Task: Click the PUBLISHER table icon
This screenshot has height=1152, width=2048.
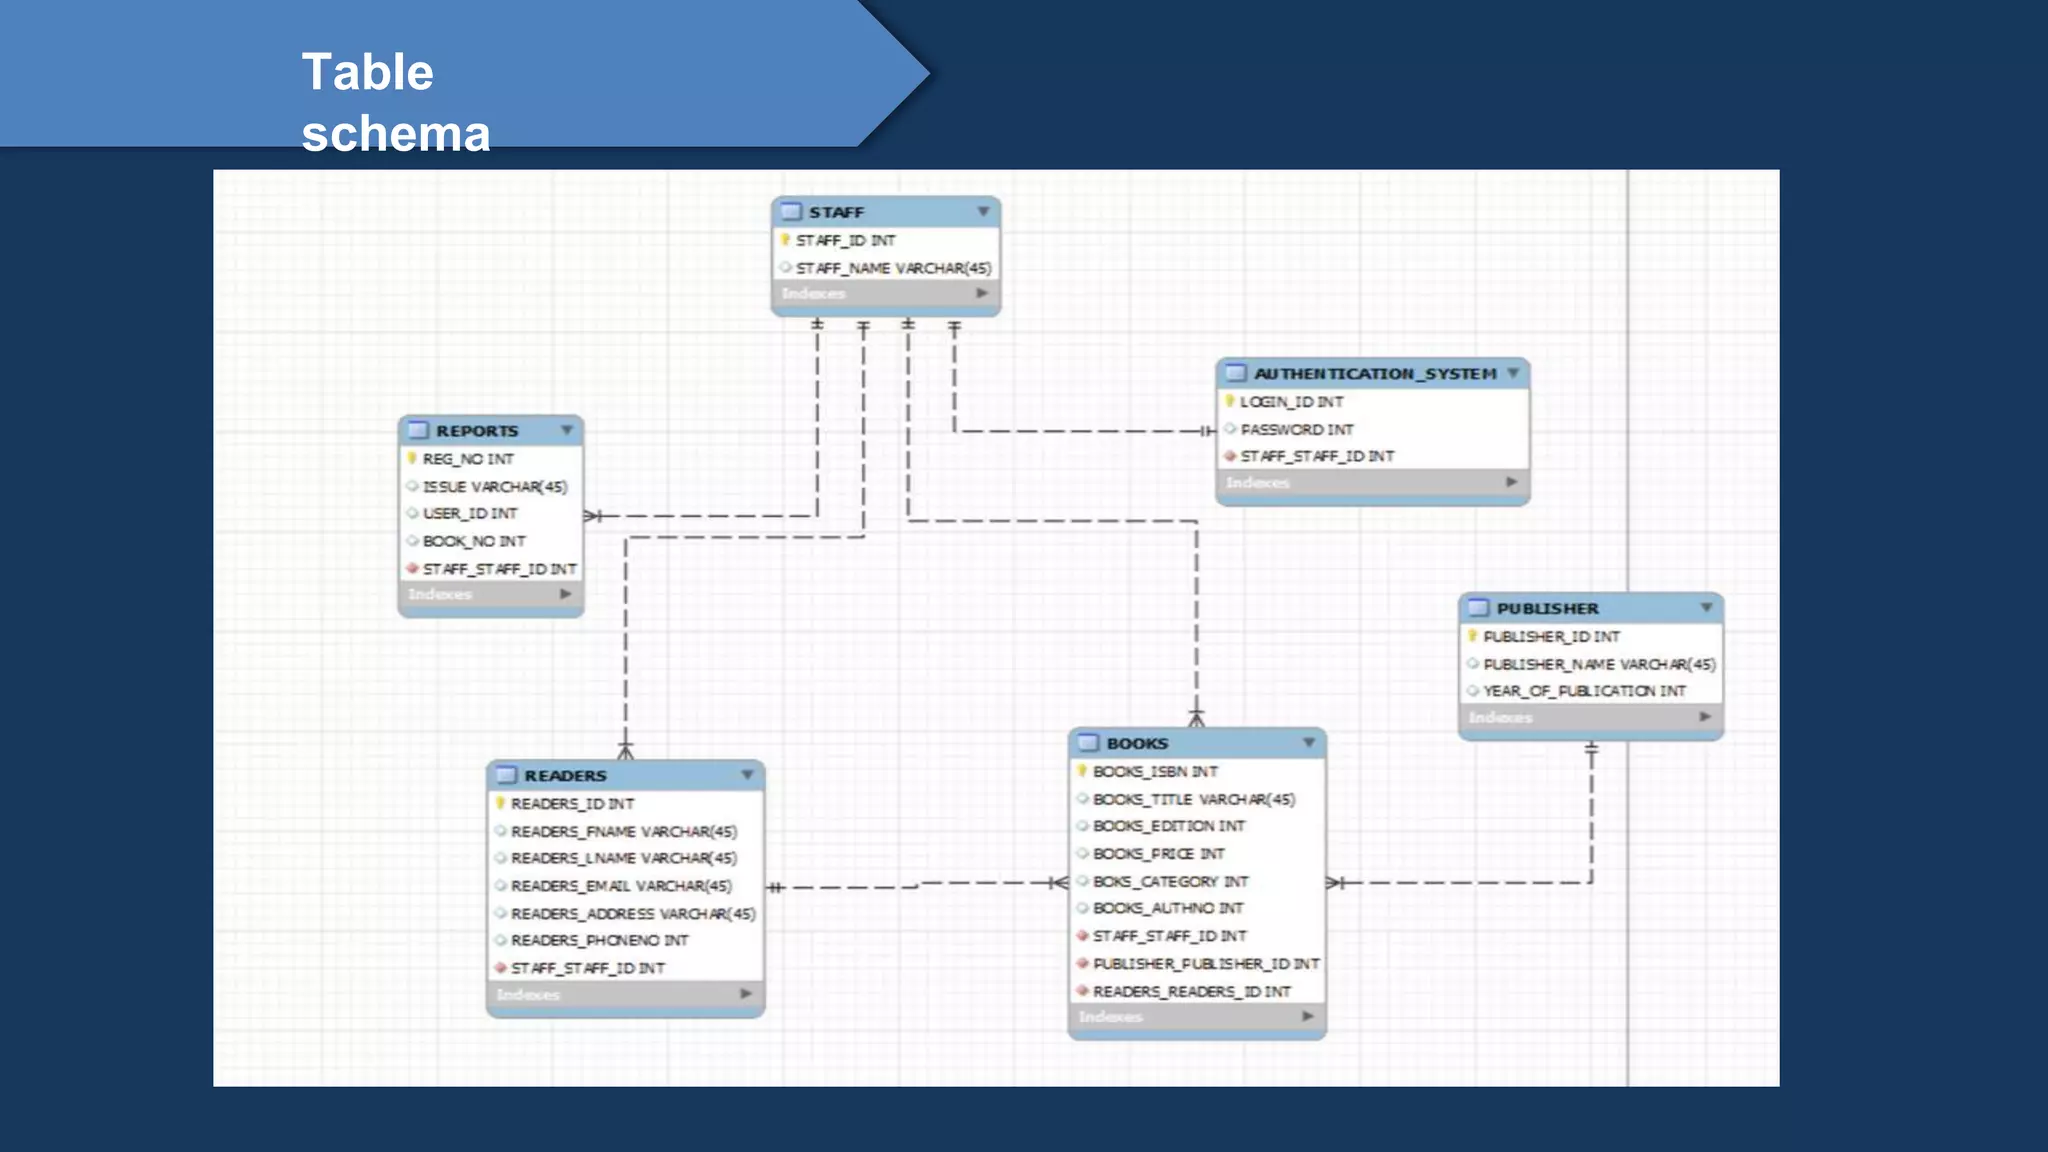Action: point(1479,608)
